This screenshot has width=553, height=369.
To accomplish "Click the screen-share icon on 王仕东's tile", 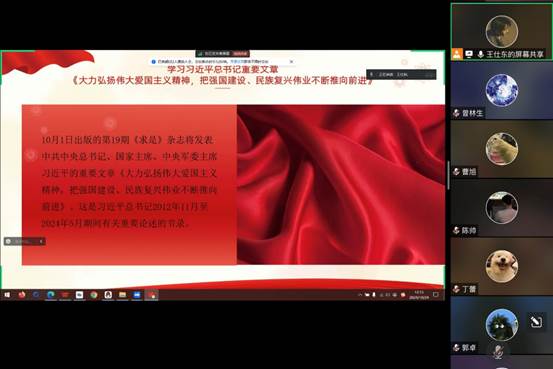I will [469, 54].
